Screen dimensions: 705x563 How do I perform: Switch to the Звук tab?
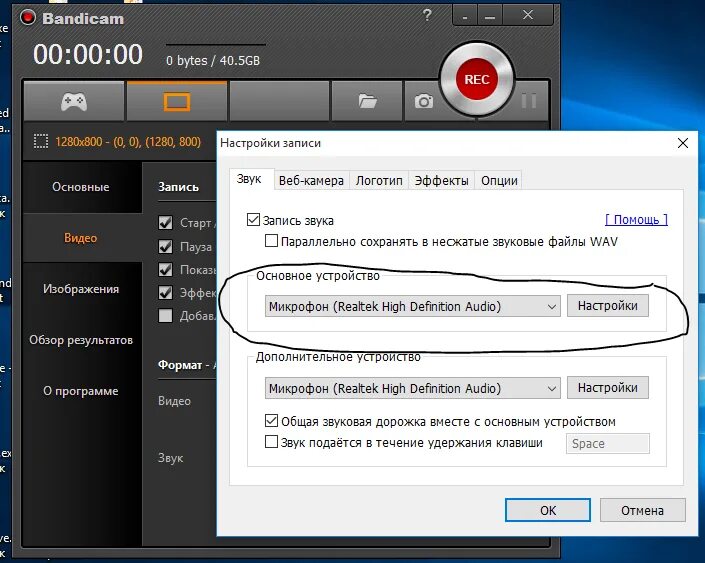coord(249,179)
